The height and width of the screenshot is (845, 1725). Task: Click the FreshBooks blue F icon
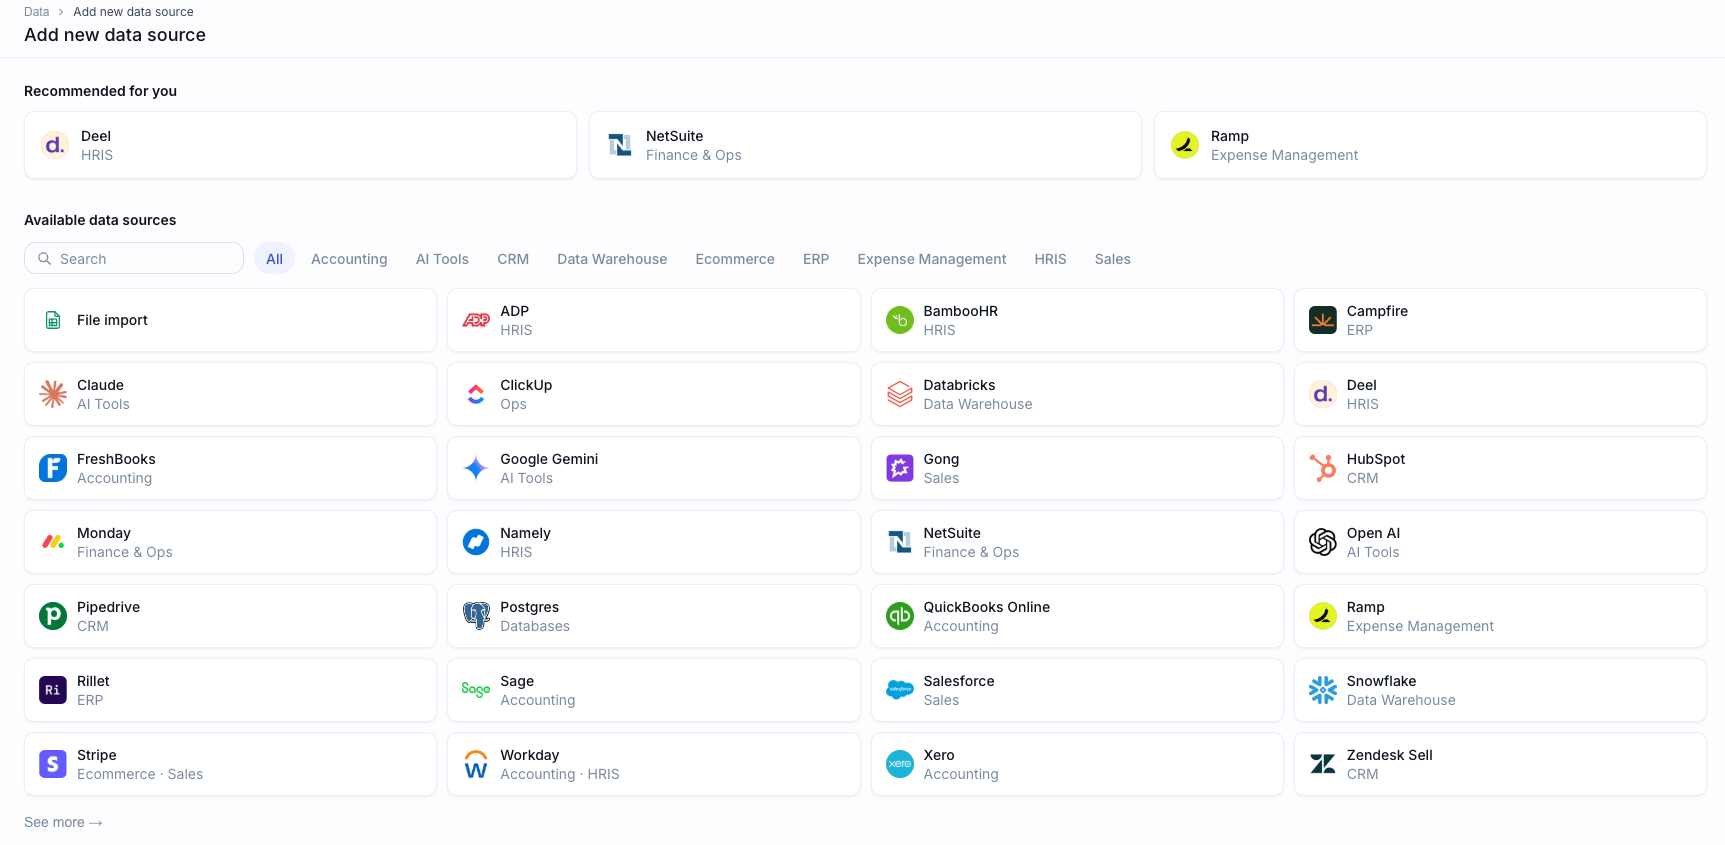click(53, 468)
